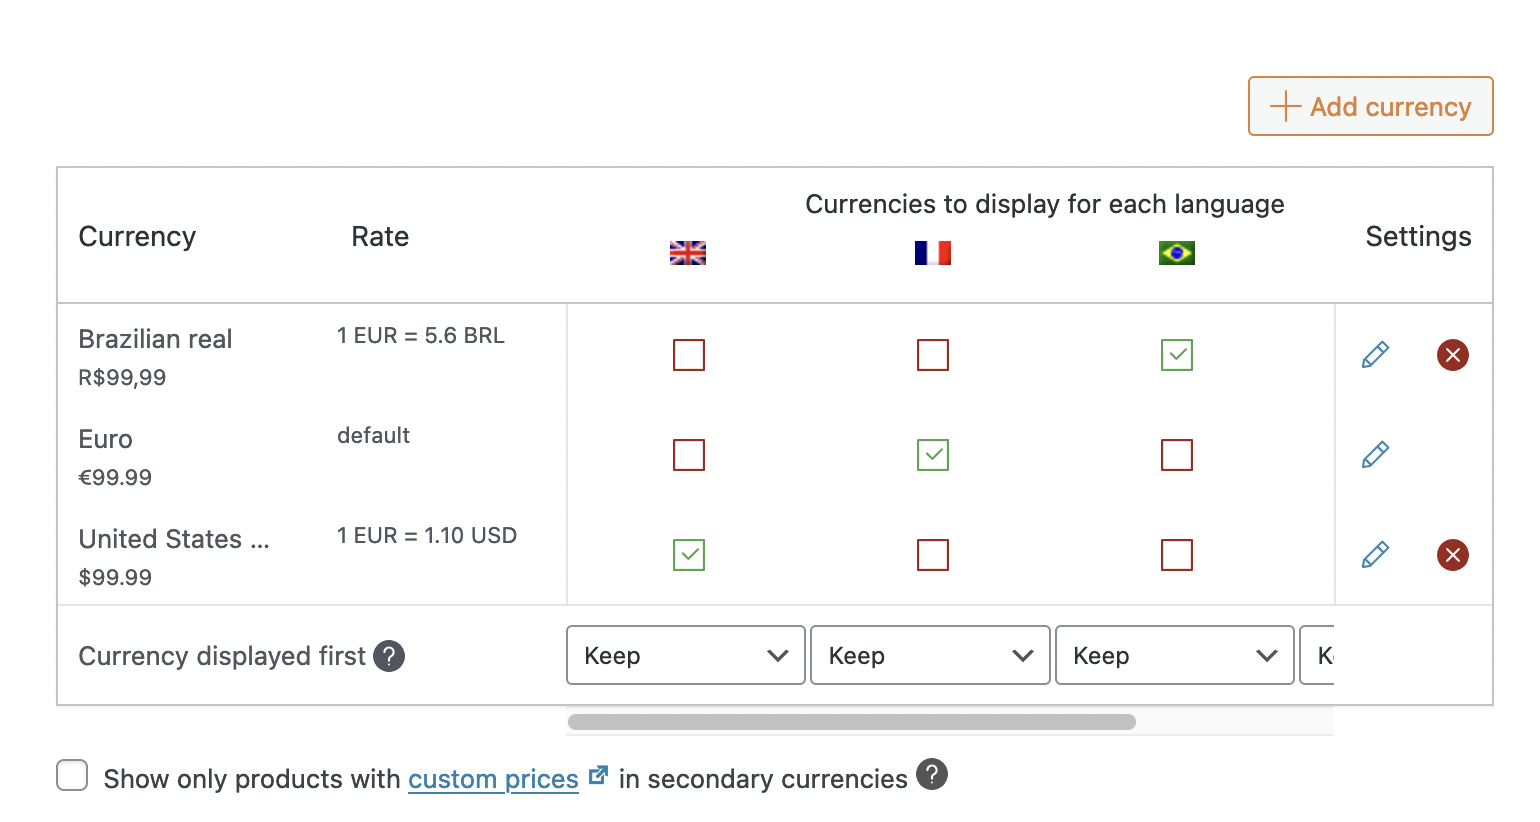Open first currency dropdown for Portuguese
Screen dimensions: 1540x822
click(1175, 655)
